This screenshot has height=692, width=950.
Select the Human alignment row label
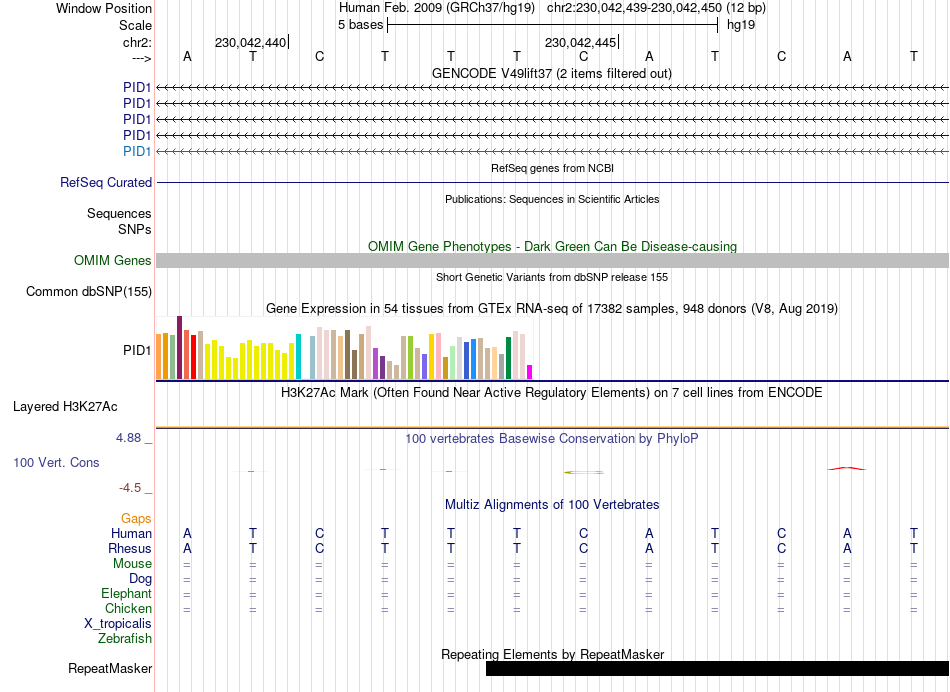(x=131, y=533)
